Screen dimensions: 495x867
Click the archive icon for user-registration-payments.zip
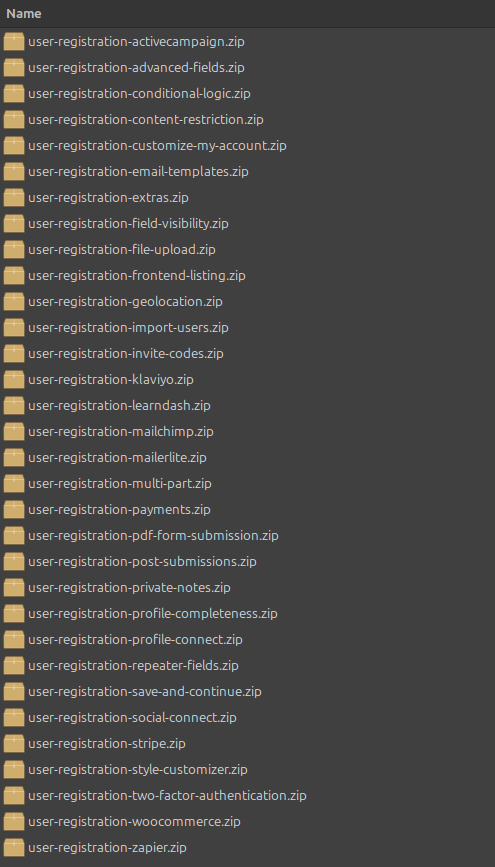pos(14,509)
